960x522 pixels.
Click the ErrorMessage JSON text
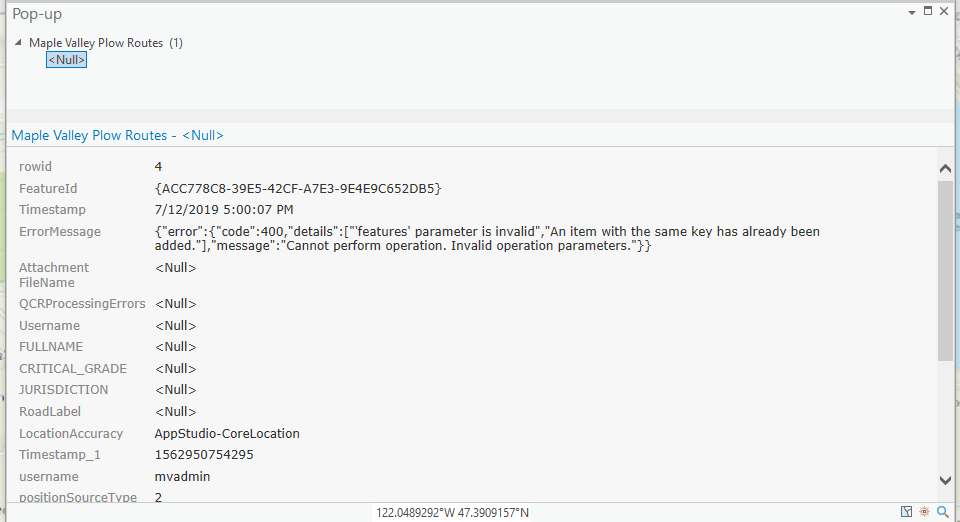click(x=487, y=238)
